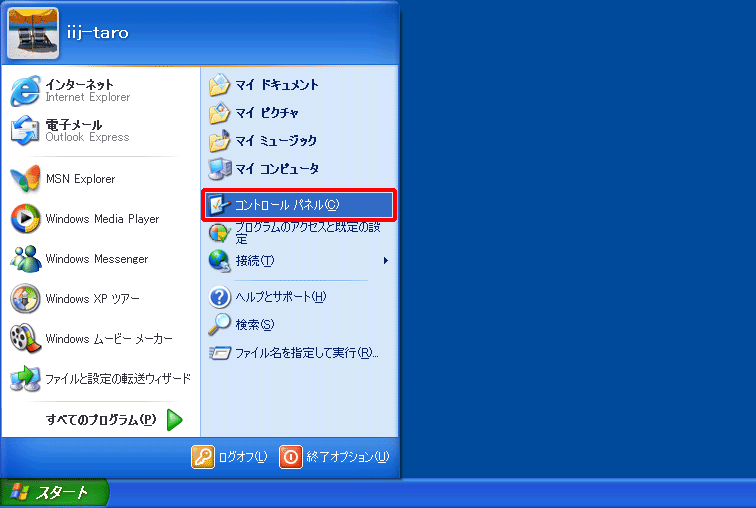Viewport: 756px width, 508px height.
Task: Click the 接続 globe icon
Action: (x=219, y=261)
